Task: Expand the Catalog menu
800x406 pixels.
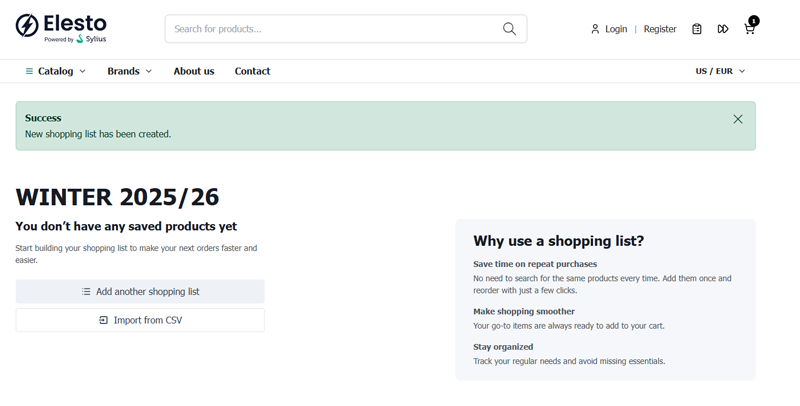Action: [x=56, y=71]
